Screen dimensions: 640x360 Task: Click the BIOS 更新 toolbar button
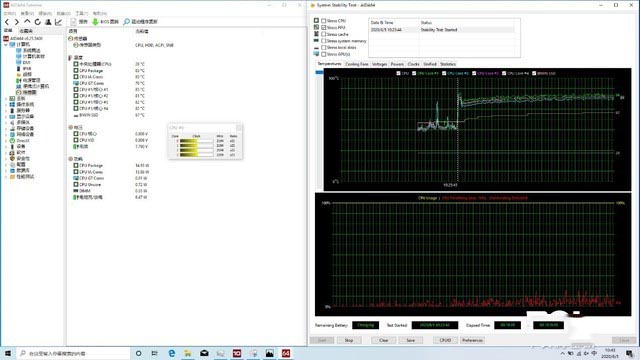105,22
